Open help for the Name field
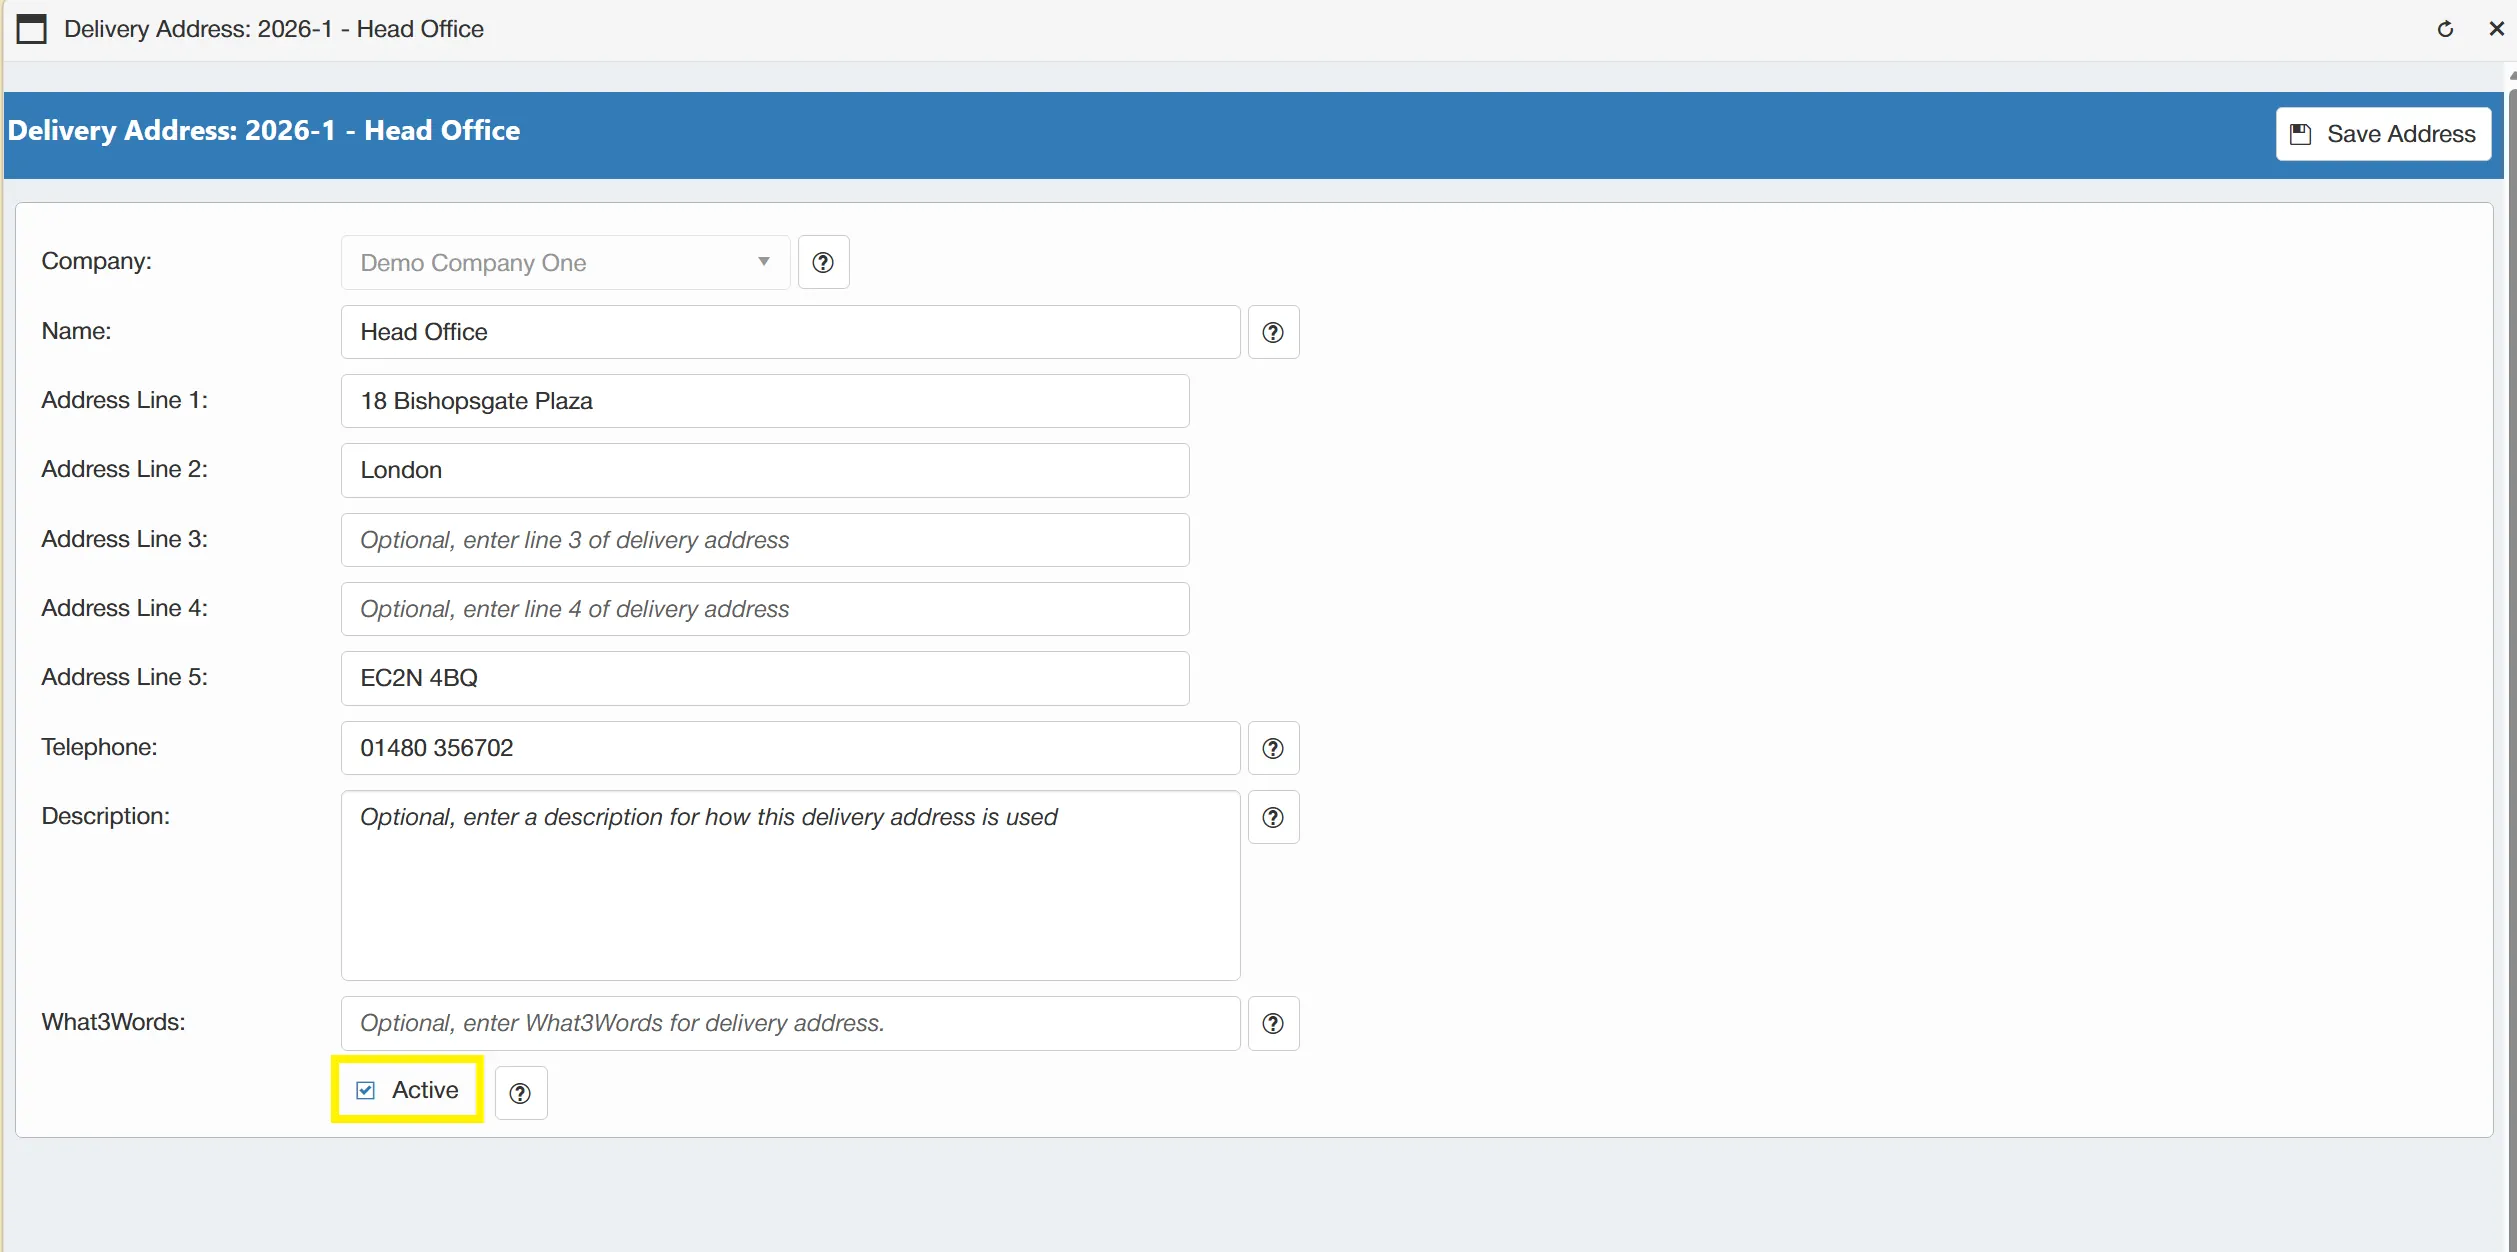The image size is (2517, 1252). tap(1273, 332)
